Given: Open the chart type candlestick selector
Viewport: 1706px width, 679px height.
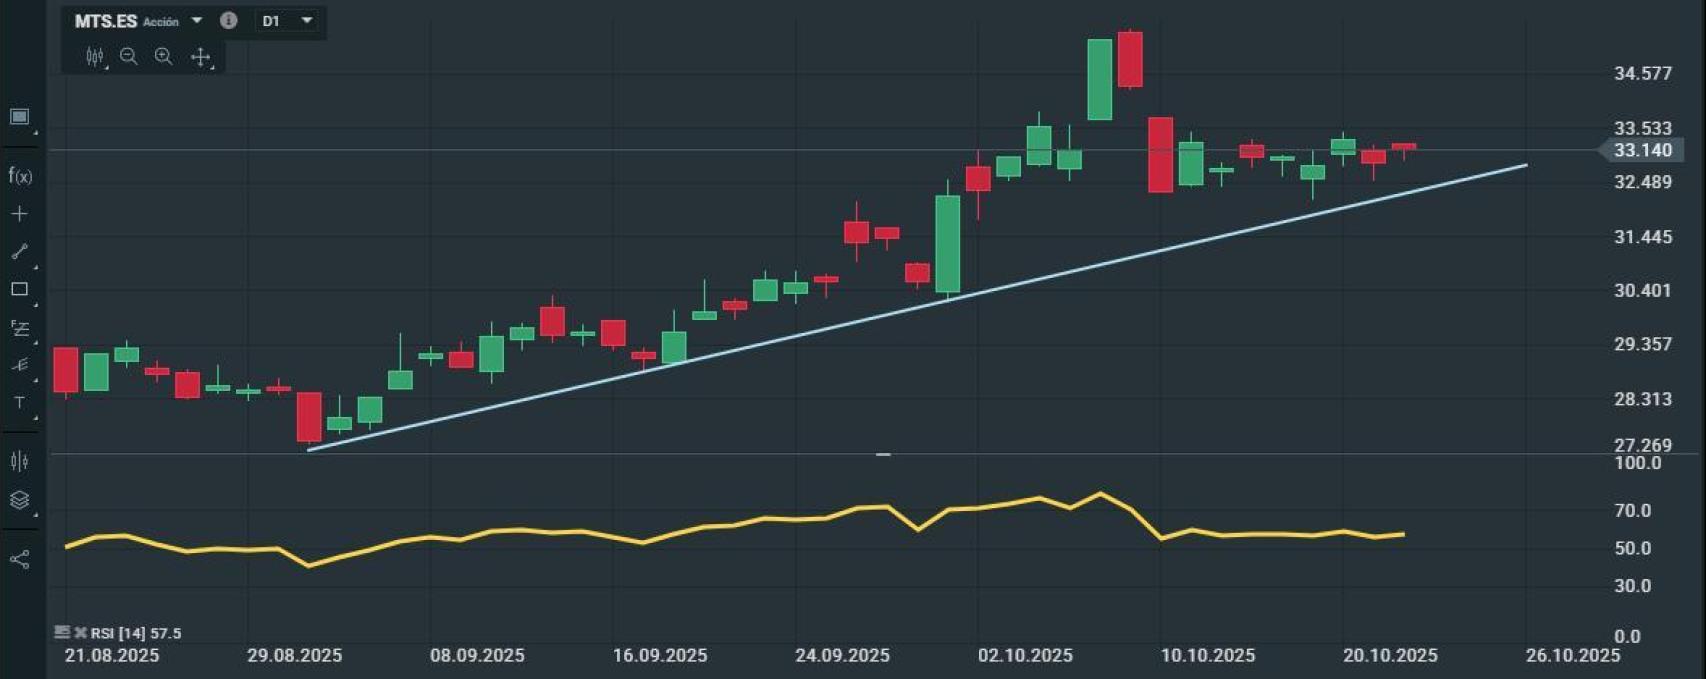Looking at the screenshot, I should pyautogui.click(x=95, y=57).
